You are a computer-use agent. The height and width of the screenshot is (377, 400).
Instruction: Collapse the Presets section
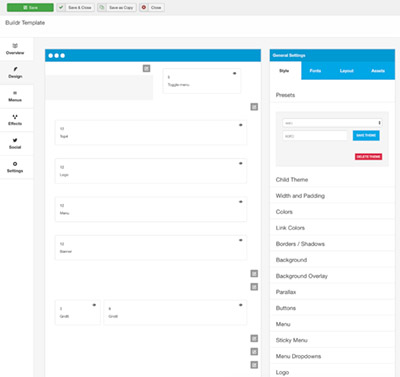[332, 95]
